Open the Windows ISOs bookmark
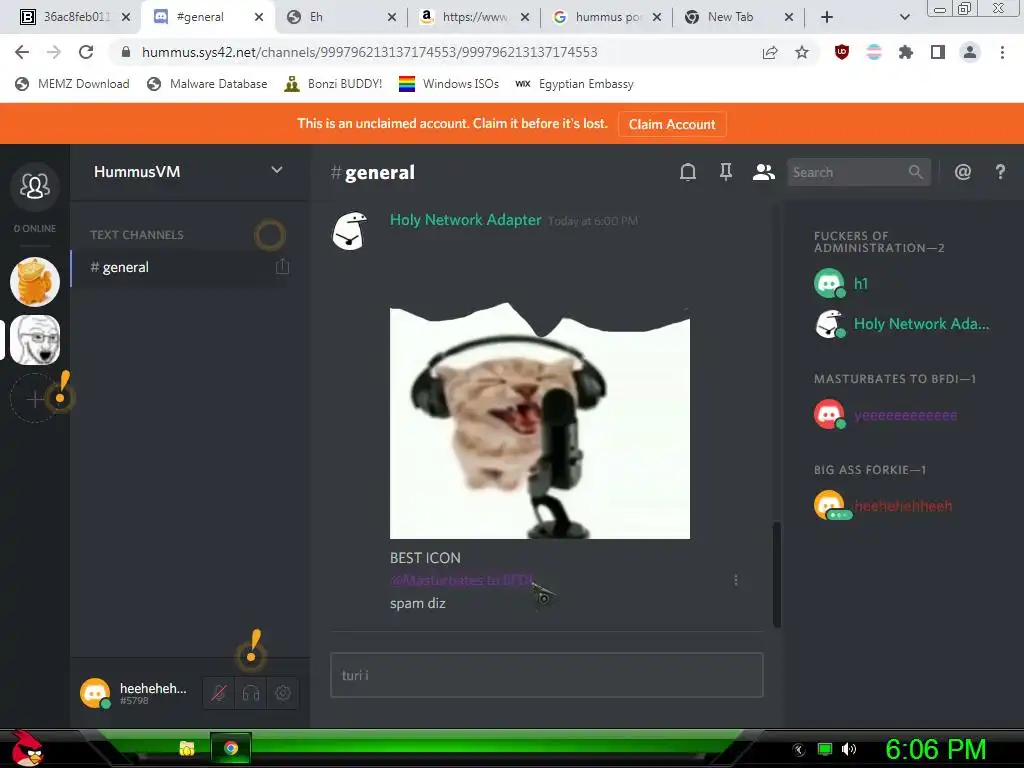The height and width of the screenshot is (768, 1024). pos(449,84)
